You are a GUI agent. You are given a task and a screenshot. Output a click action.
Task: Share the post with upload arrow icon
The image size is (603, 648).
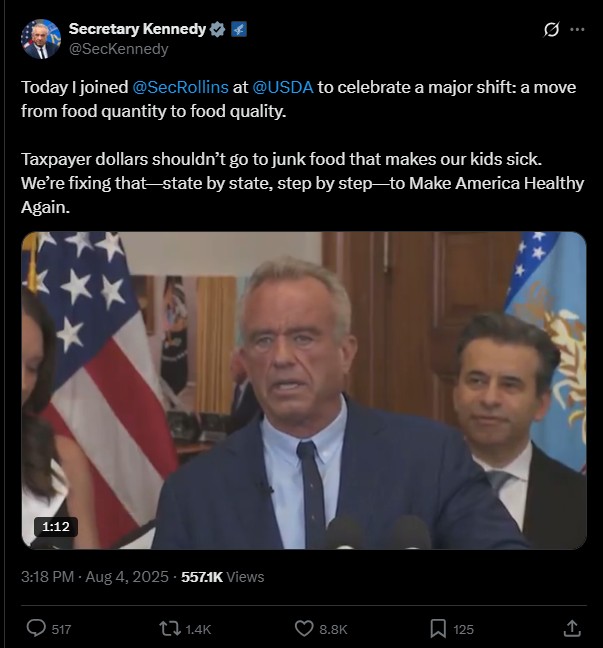(x=572, y=628)
